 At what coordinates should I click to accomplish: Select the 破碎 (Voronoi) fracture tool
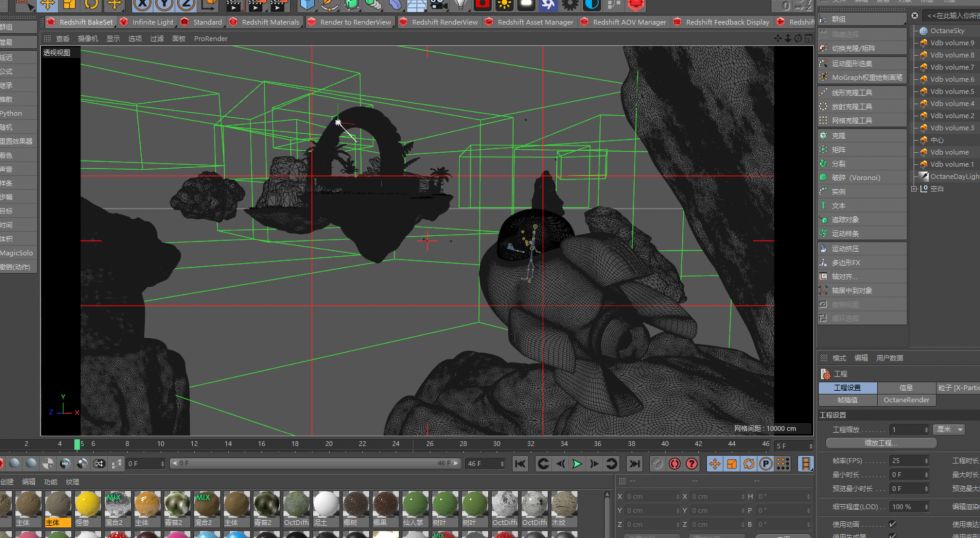[x=855, y=177]
